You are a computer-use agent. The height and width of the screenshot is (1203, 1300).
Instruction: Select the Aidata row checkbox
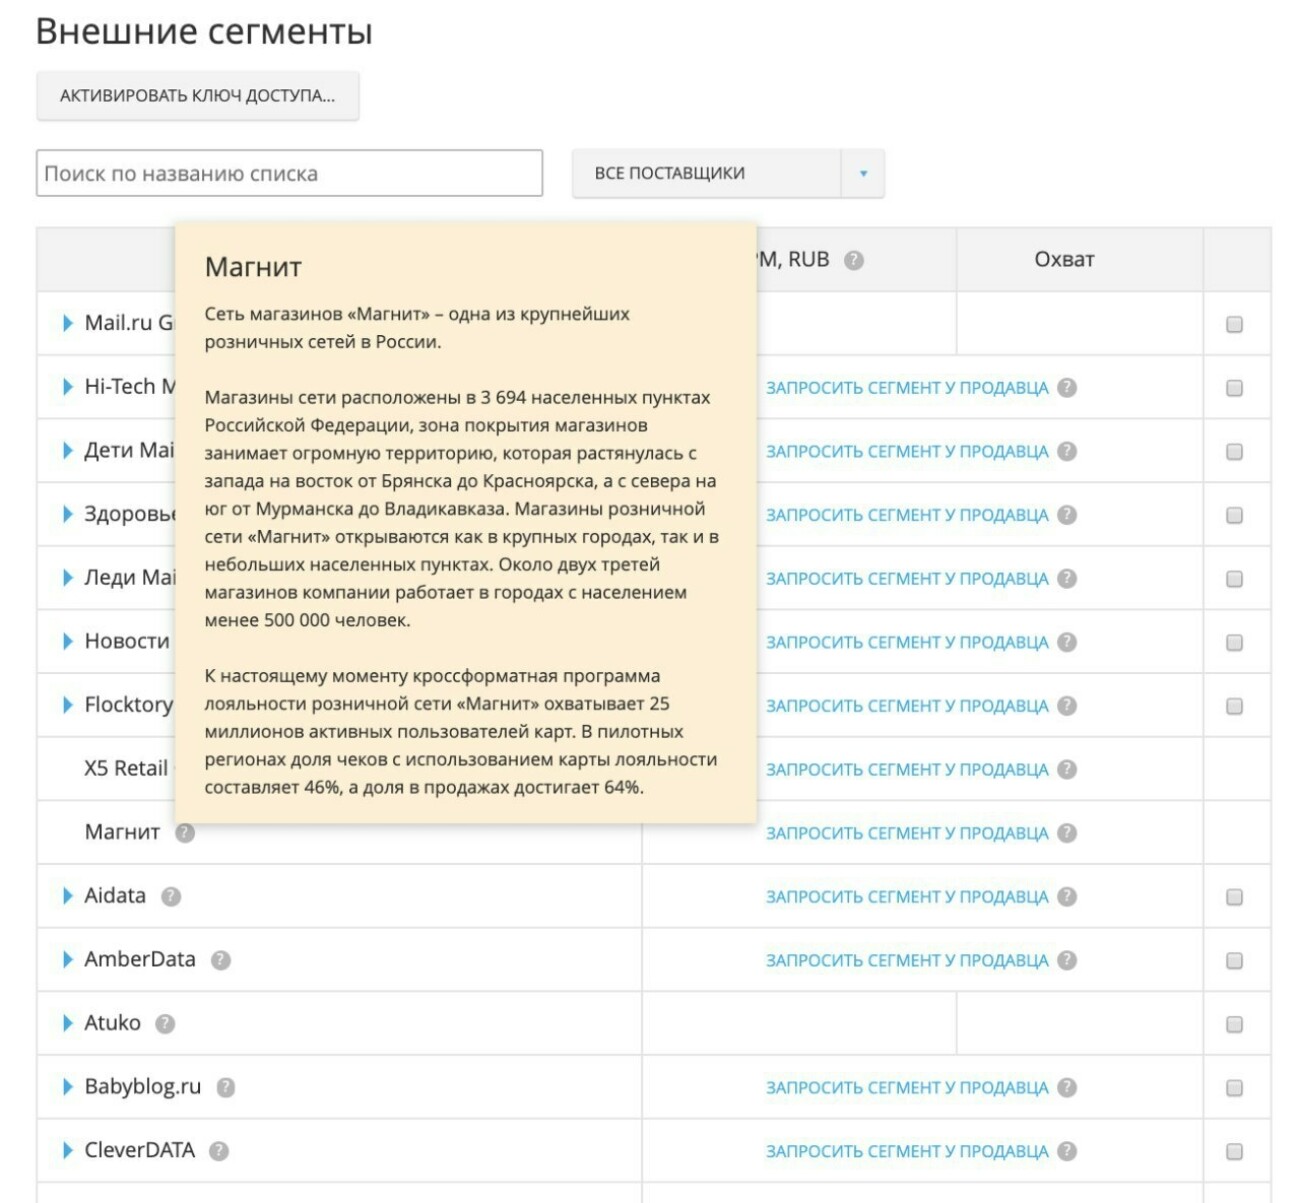tap(1234, 897)
